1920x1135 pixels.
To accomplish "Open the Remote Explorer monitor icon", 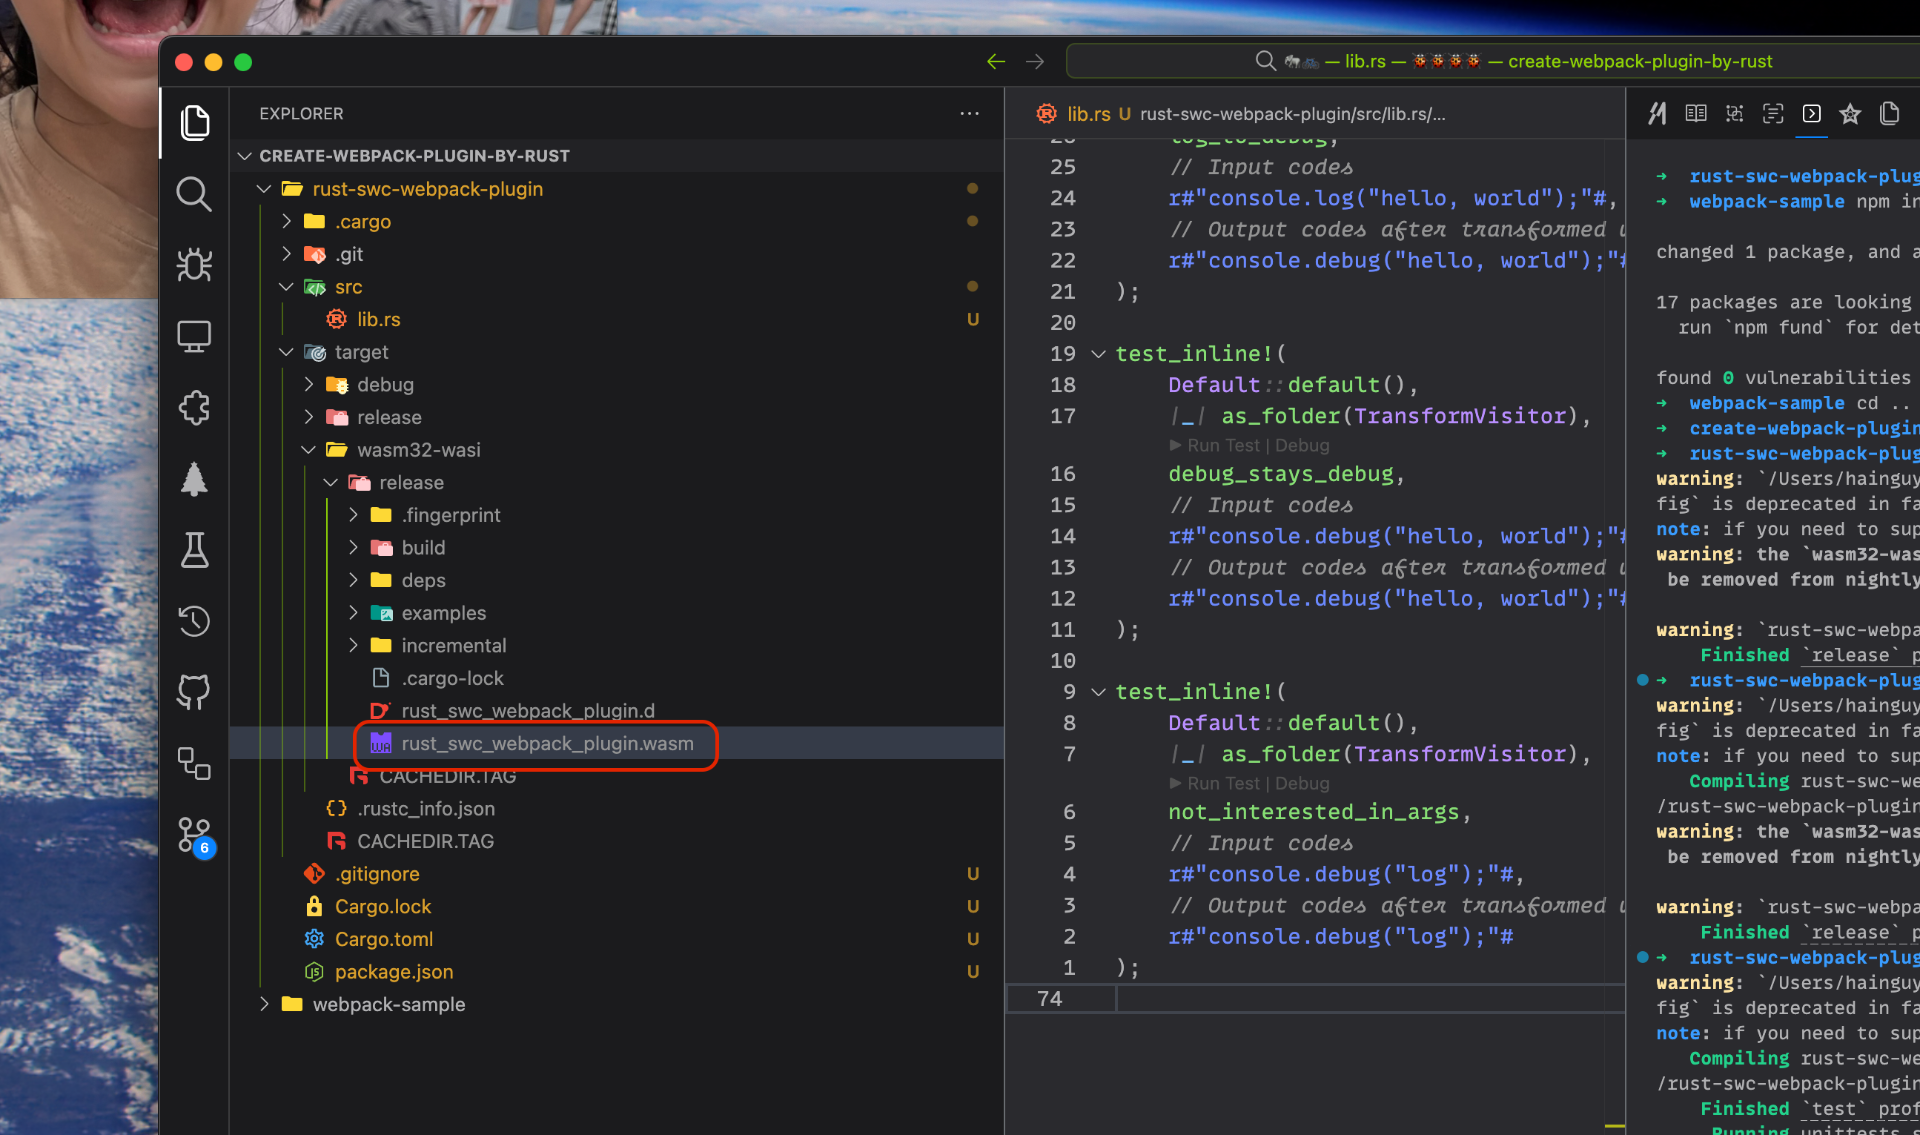I will [194, 336].
